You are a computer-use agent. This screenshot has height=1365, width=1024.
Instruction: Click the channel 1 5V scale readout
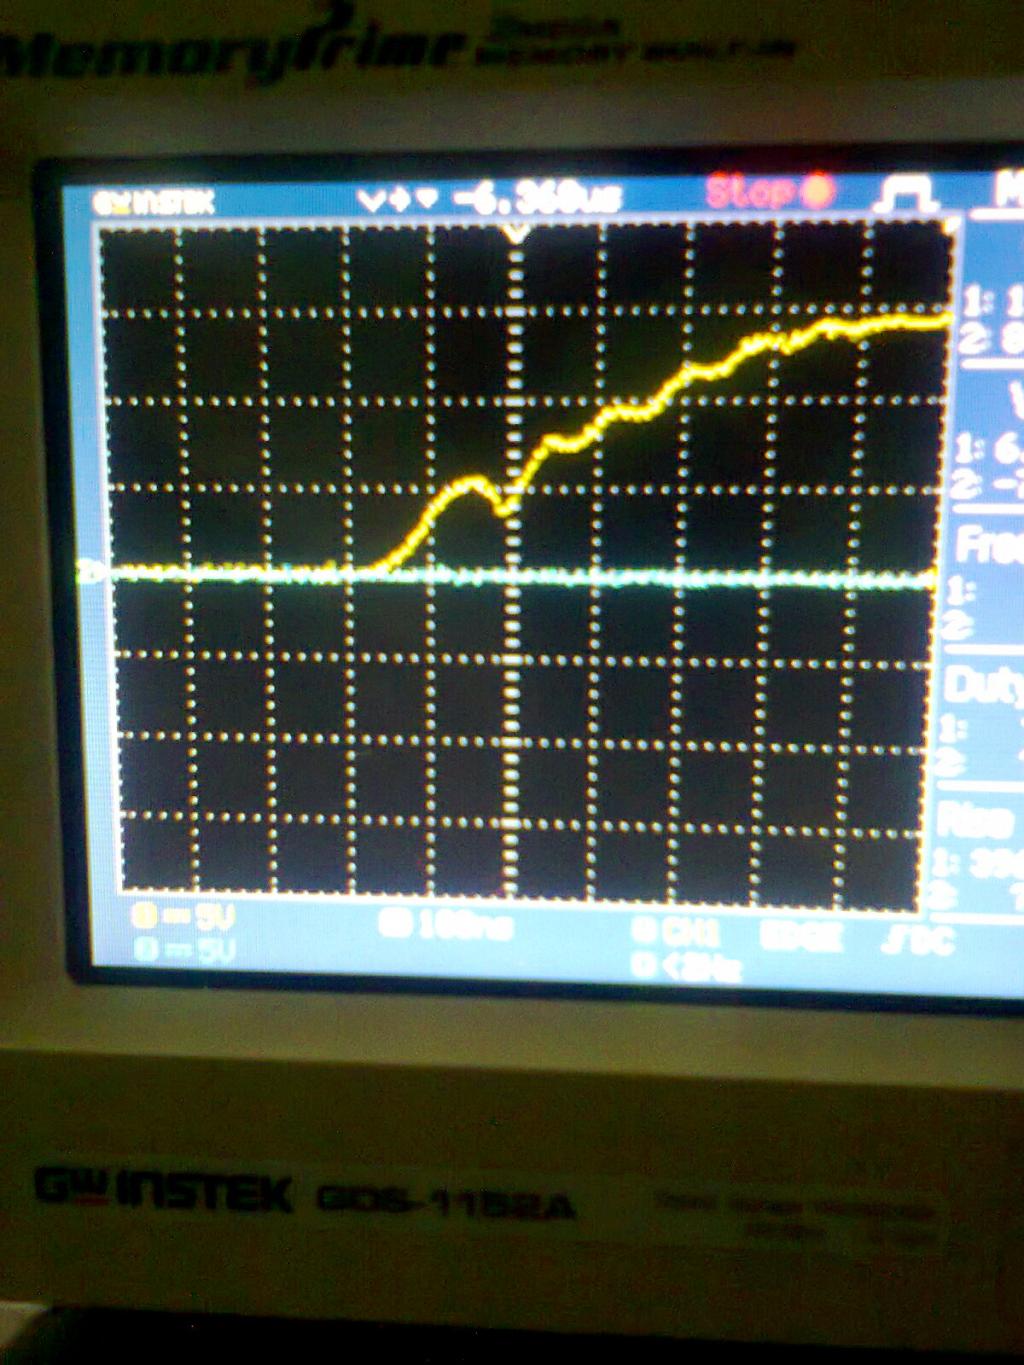click(184, 915)
